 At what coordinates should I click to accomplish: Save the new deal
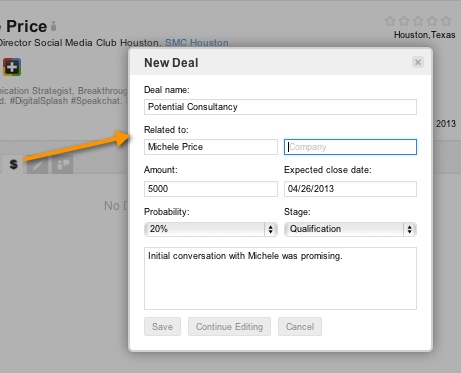coord(162,327)
